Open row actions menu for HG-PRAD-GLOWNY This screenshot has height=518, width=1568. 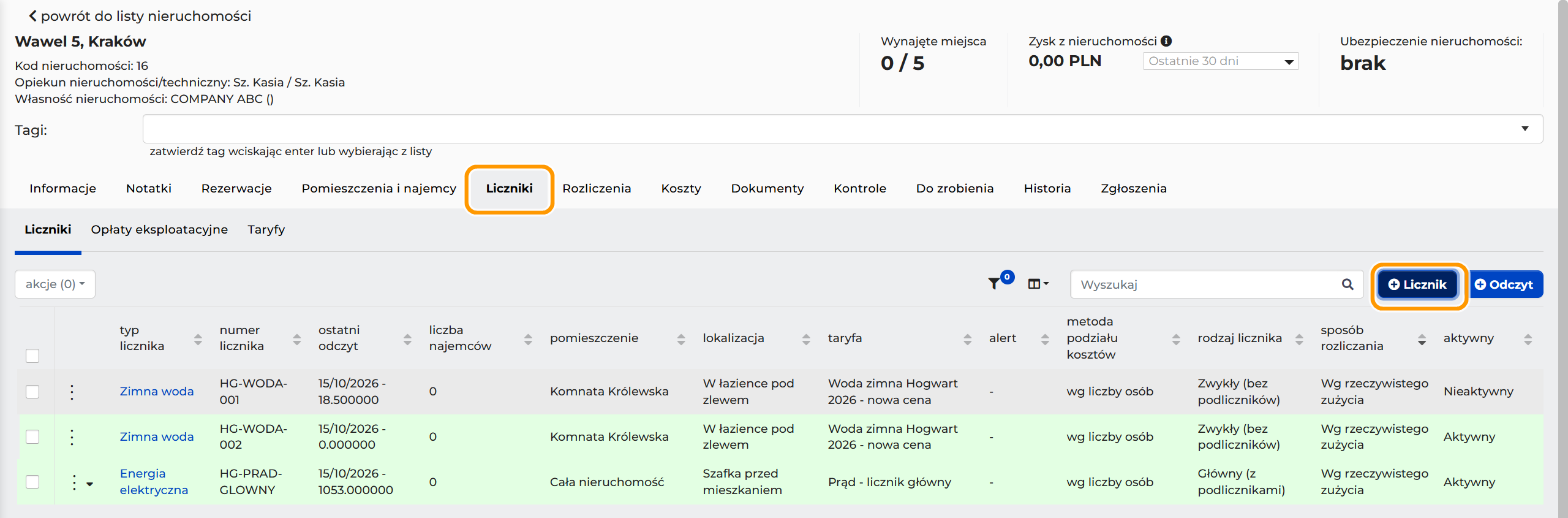[x=73, y=482]
